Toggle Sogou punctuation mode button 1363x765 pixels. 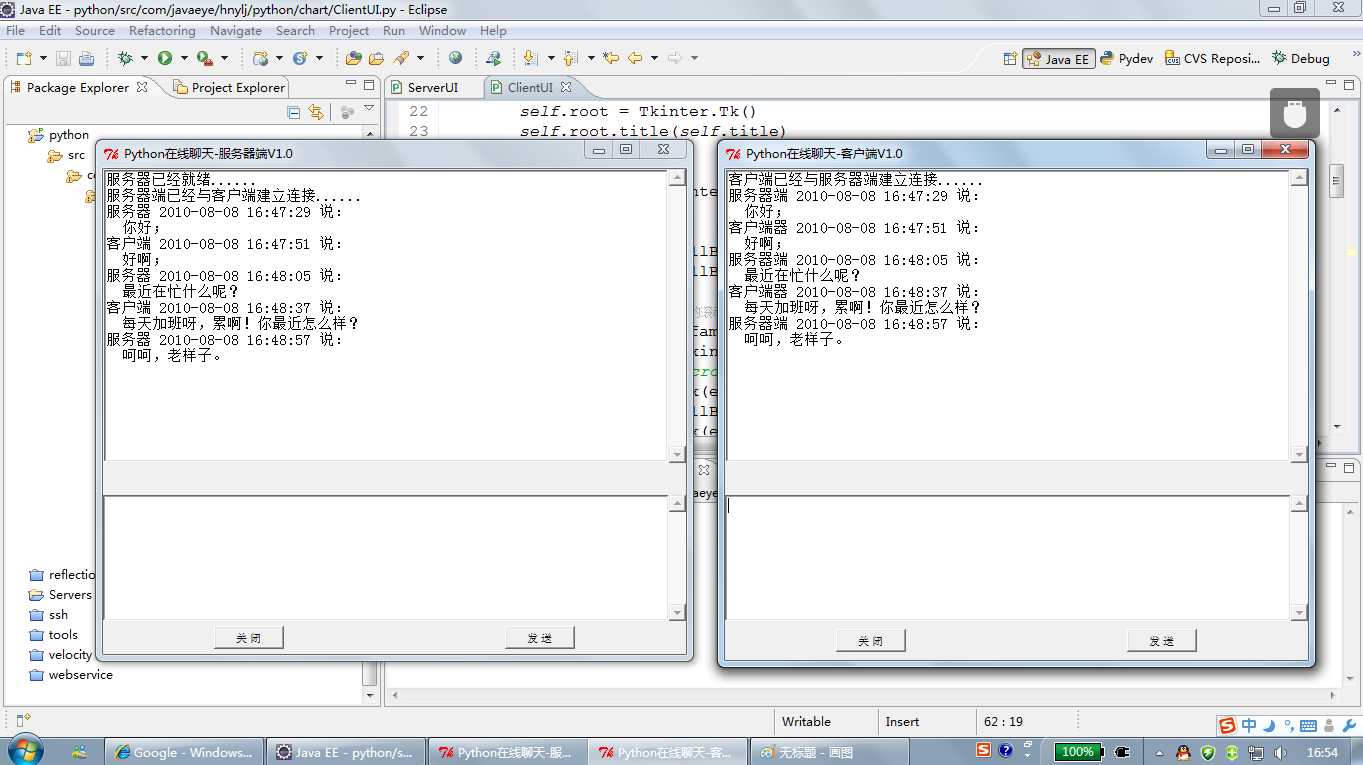click(x=1289, y=726)
